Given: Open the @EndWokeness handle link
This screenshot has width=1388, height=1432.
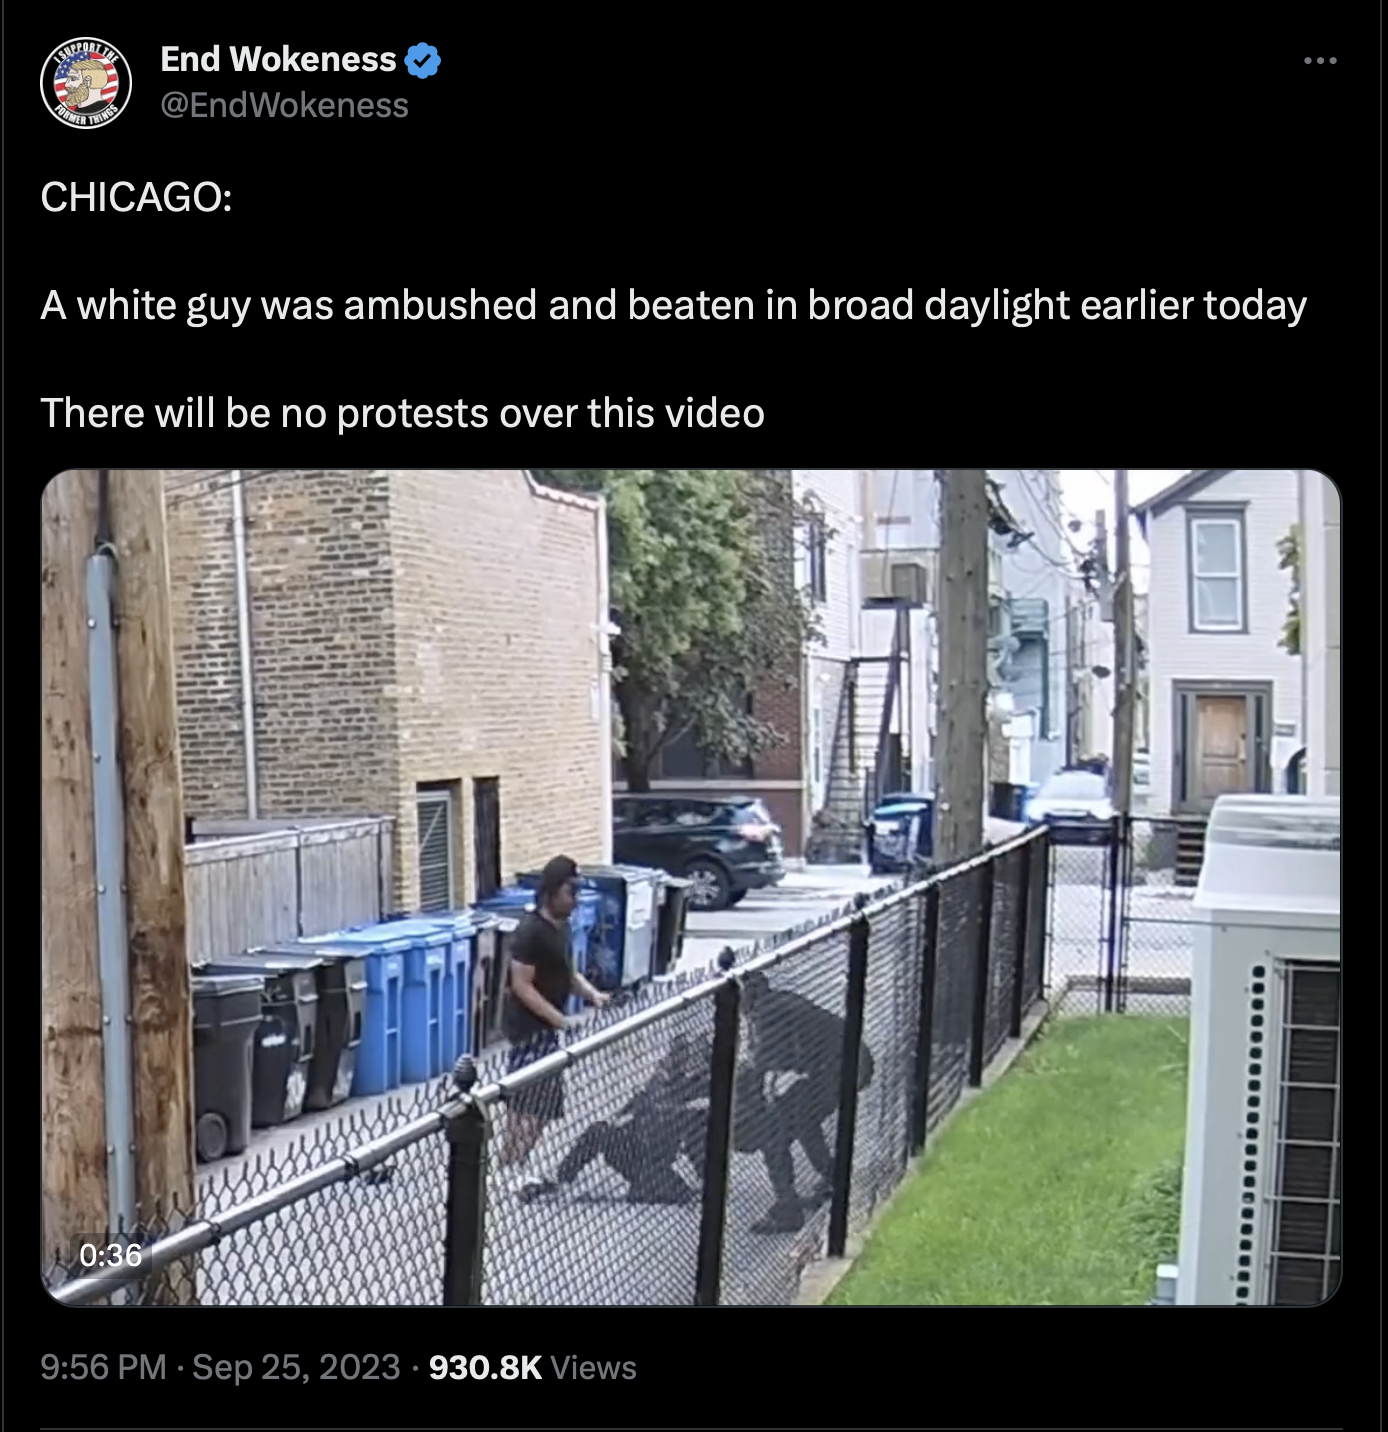Looking at the screenshot, I should 285,105.
